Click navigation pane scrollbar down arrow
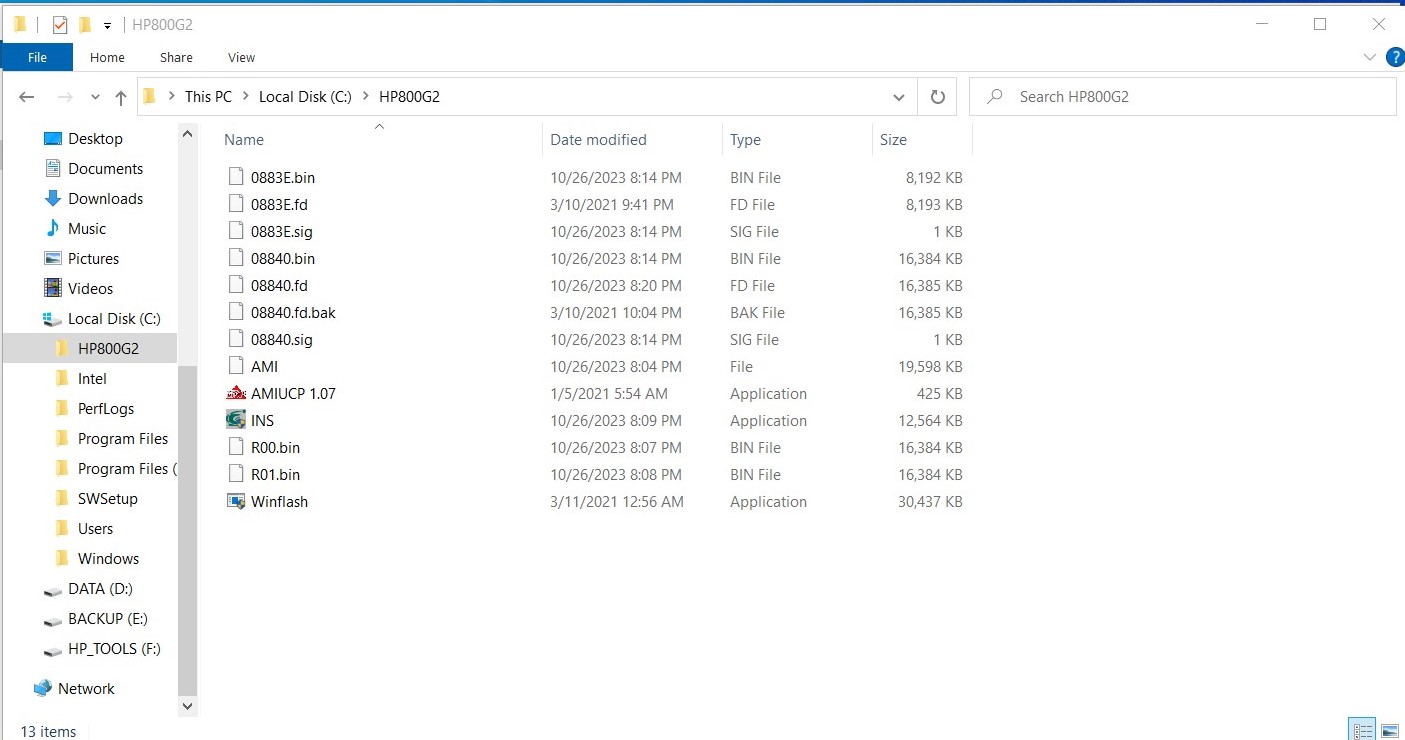Image resolution: width=1405 pixels, height=740 pixels. [x=188, y=706]
